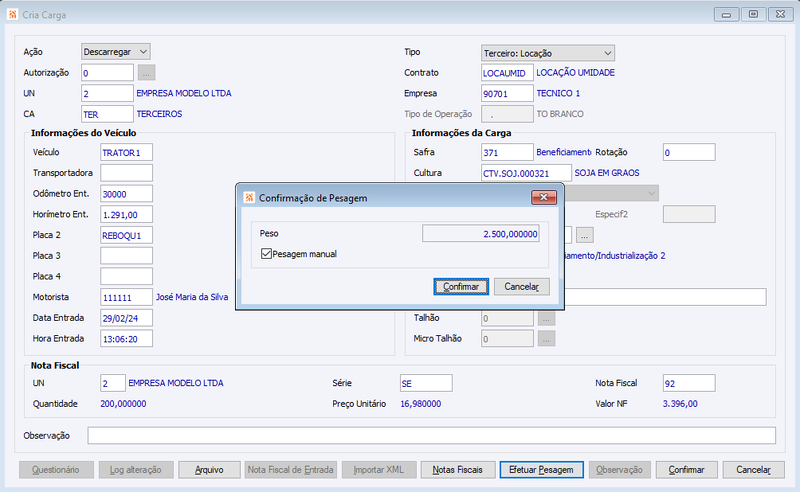Click the Observação text field

tap(432, 435)
